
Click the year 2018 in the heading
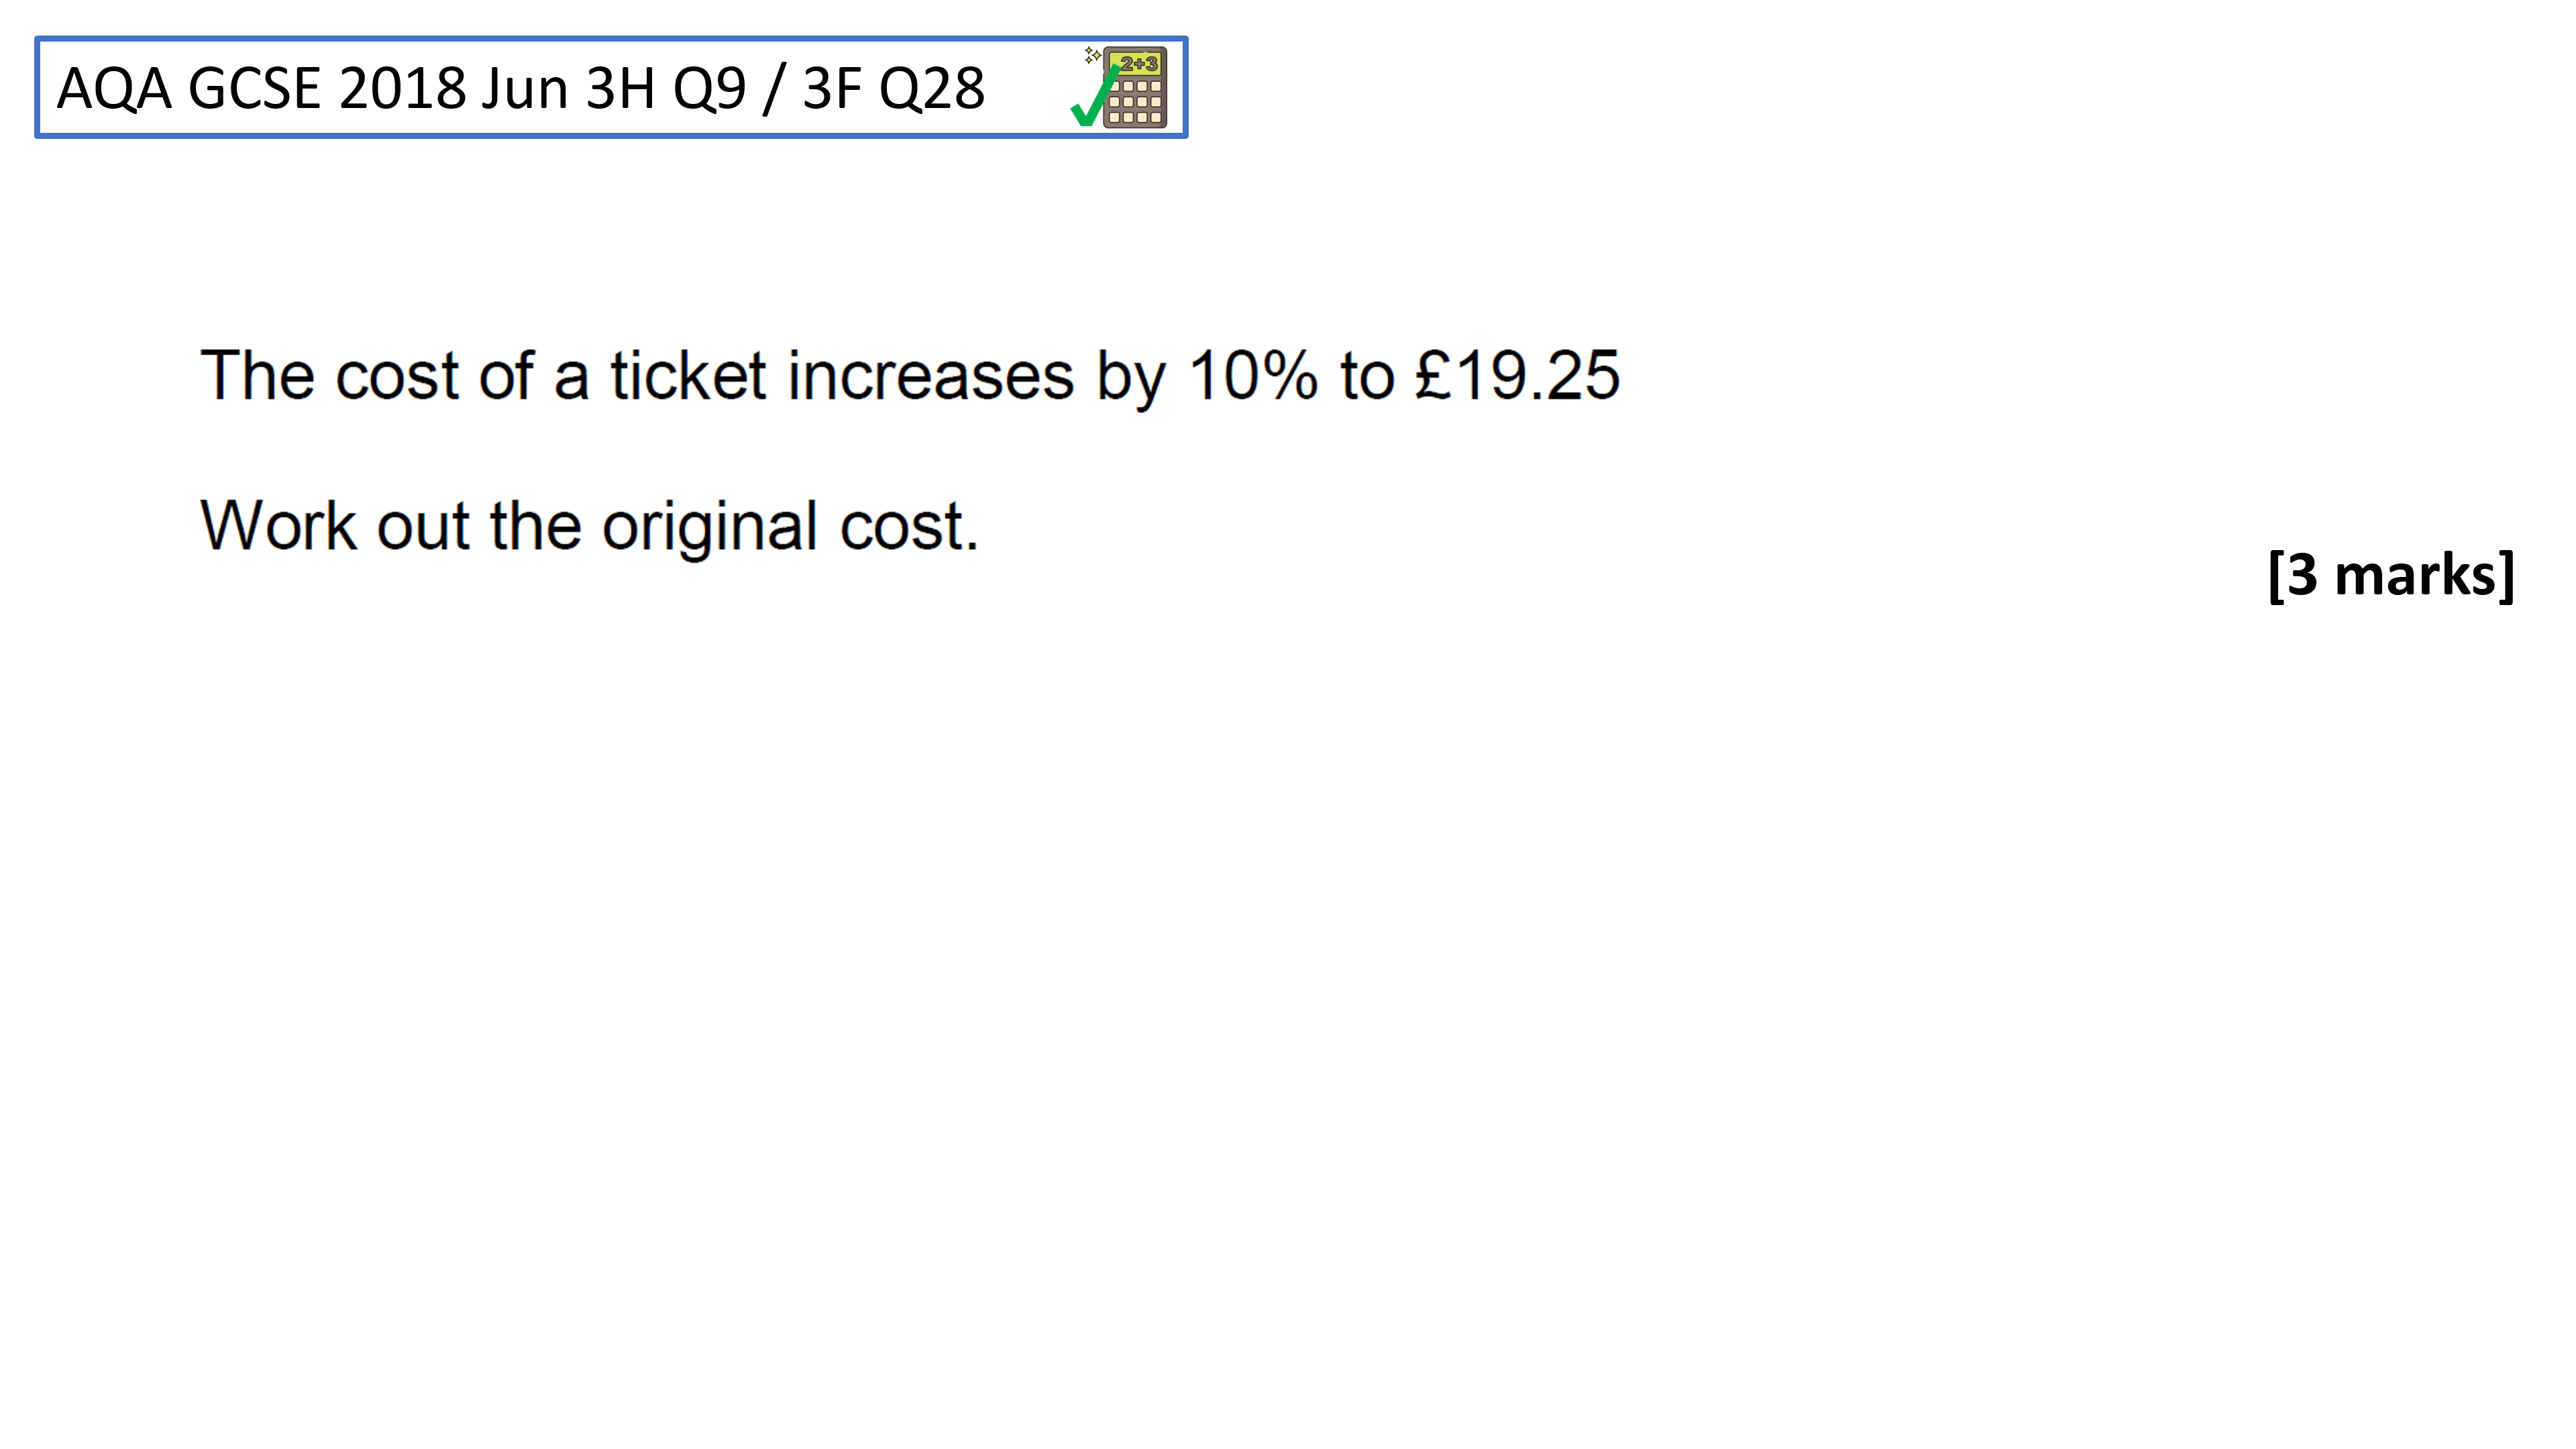[x=403, y=88]
